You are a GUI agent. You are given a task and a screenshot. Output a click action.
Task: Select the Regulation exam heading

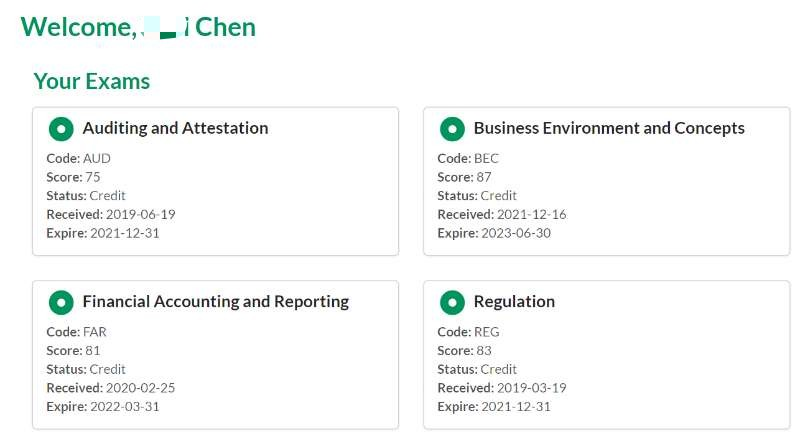coord(514,301)
